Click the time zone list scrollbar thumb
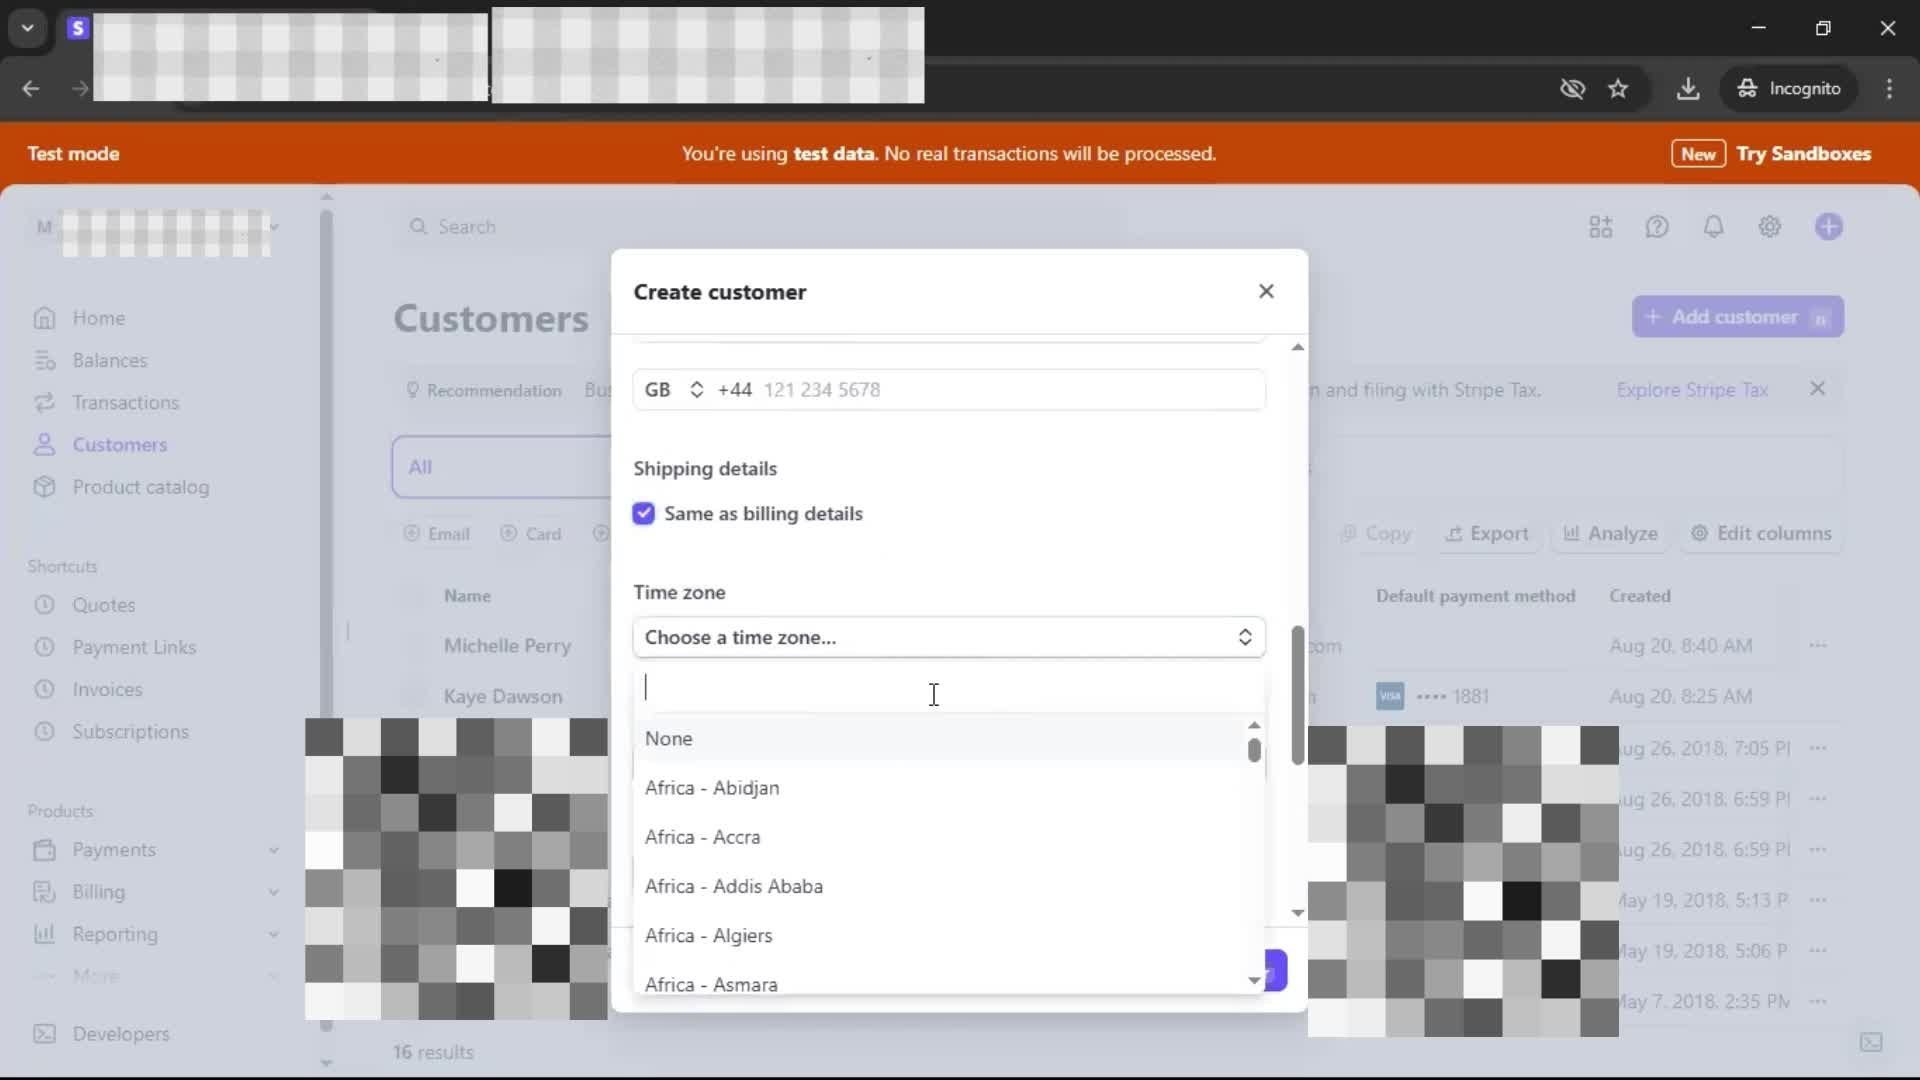1920x1080 pixels. pos(1254,750)
